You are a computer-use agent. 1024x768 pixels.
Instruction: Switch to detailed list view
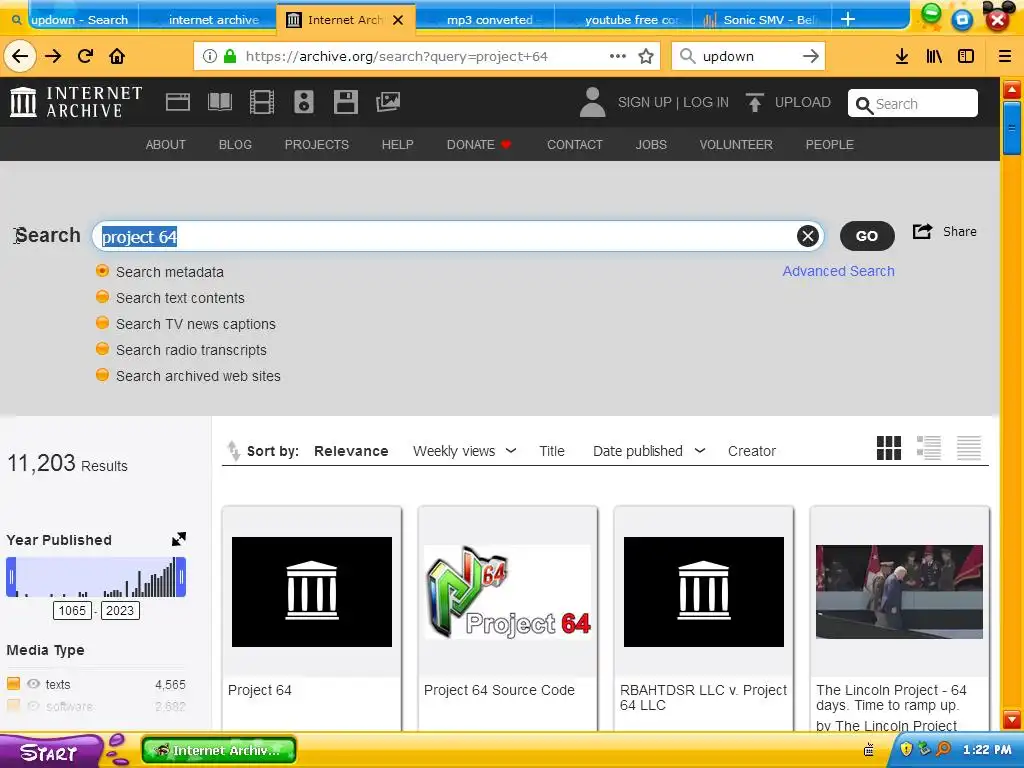[929, 449]
